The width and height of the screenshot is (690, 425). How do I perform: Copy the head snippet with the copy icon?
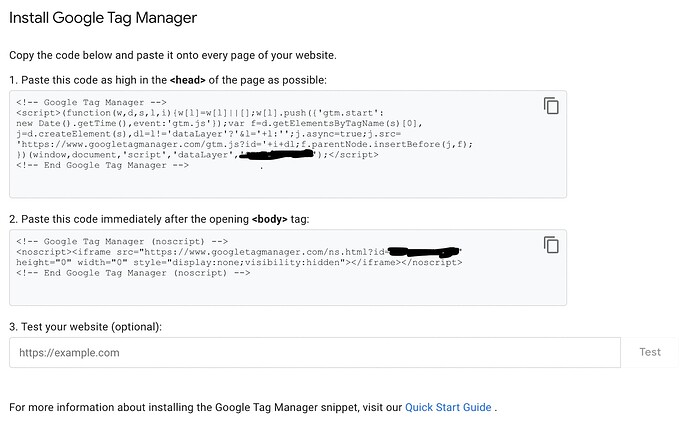(551, 106)
